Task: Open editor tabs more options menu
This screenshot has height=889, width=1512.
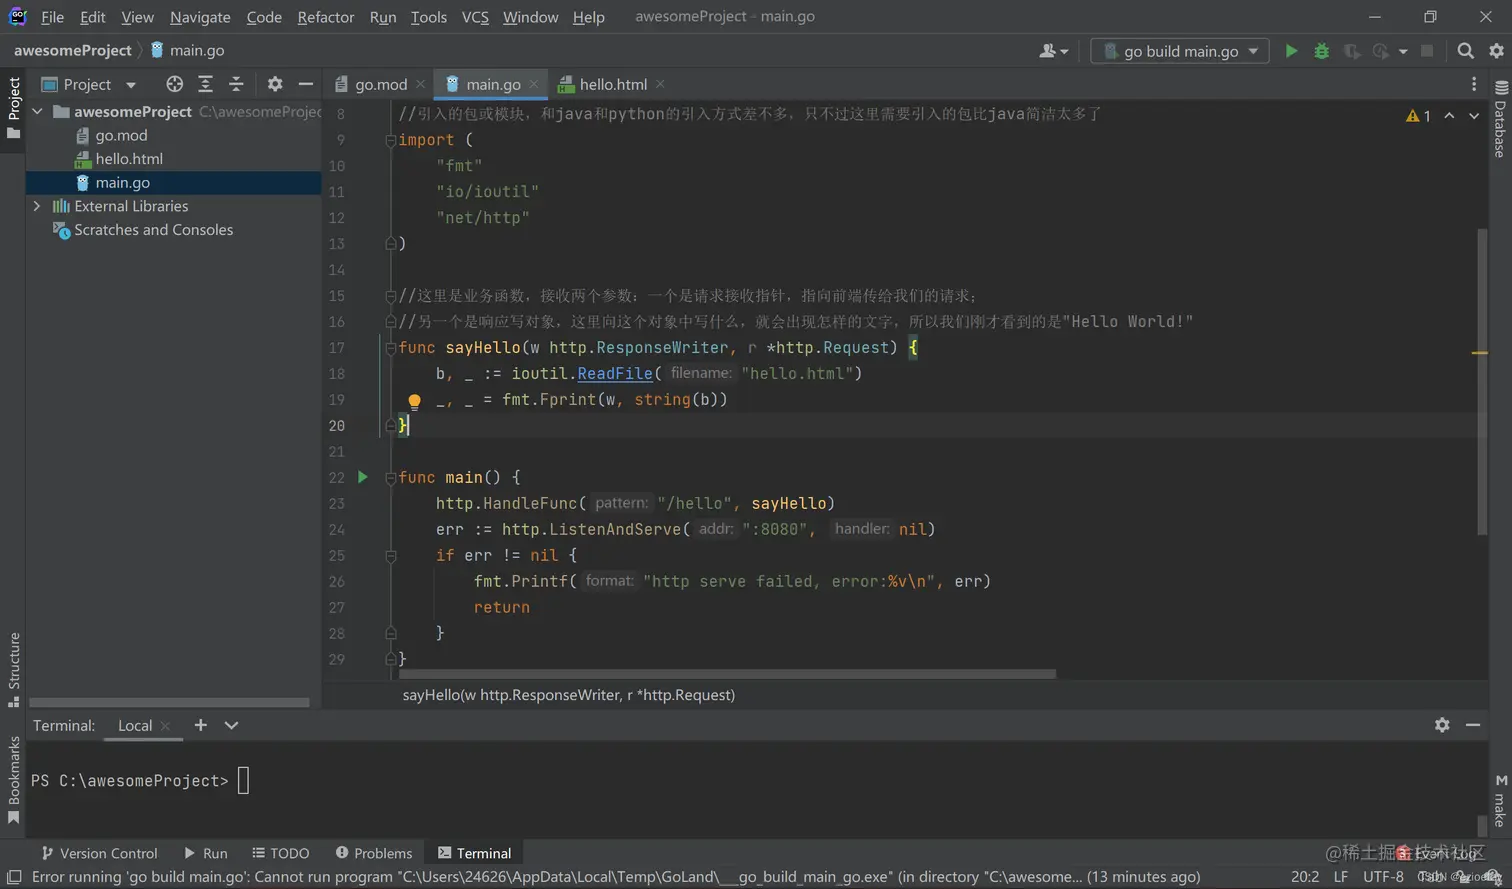Action: pyautogui.click(x=1474, y=84)
